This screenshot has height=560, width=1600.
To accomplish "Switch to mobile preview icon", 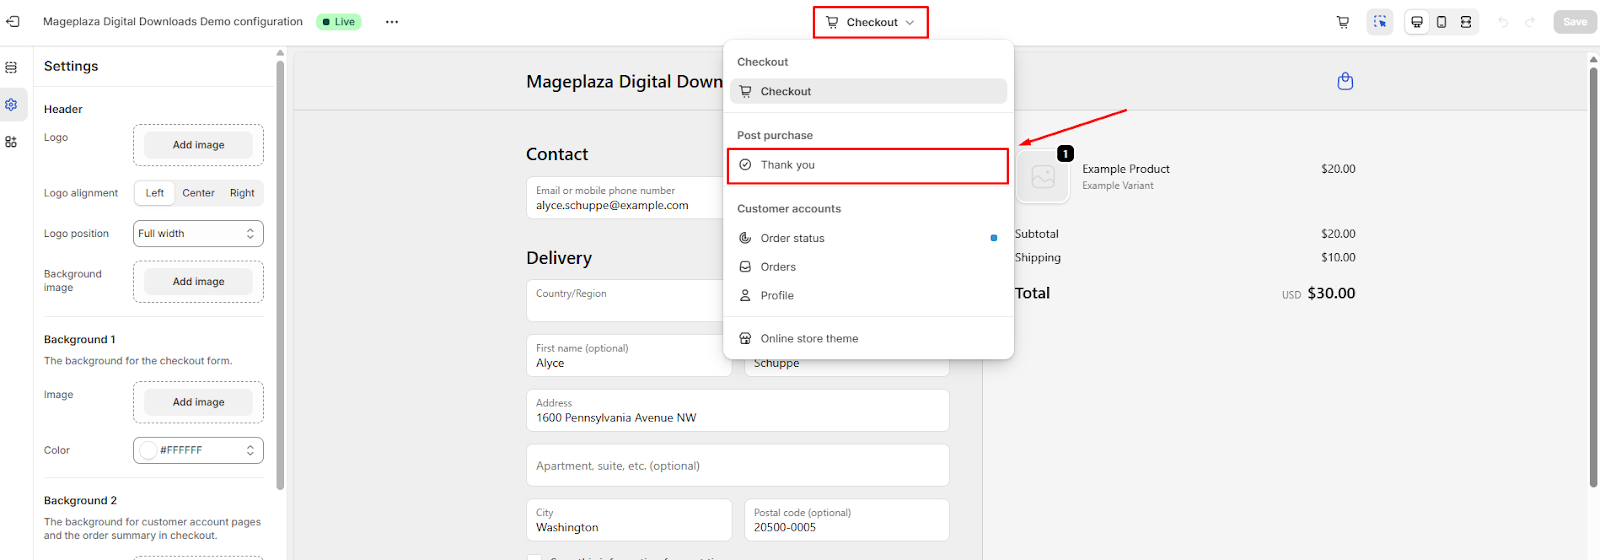I will pos(1441,22).
